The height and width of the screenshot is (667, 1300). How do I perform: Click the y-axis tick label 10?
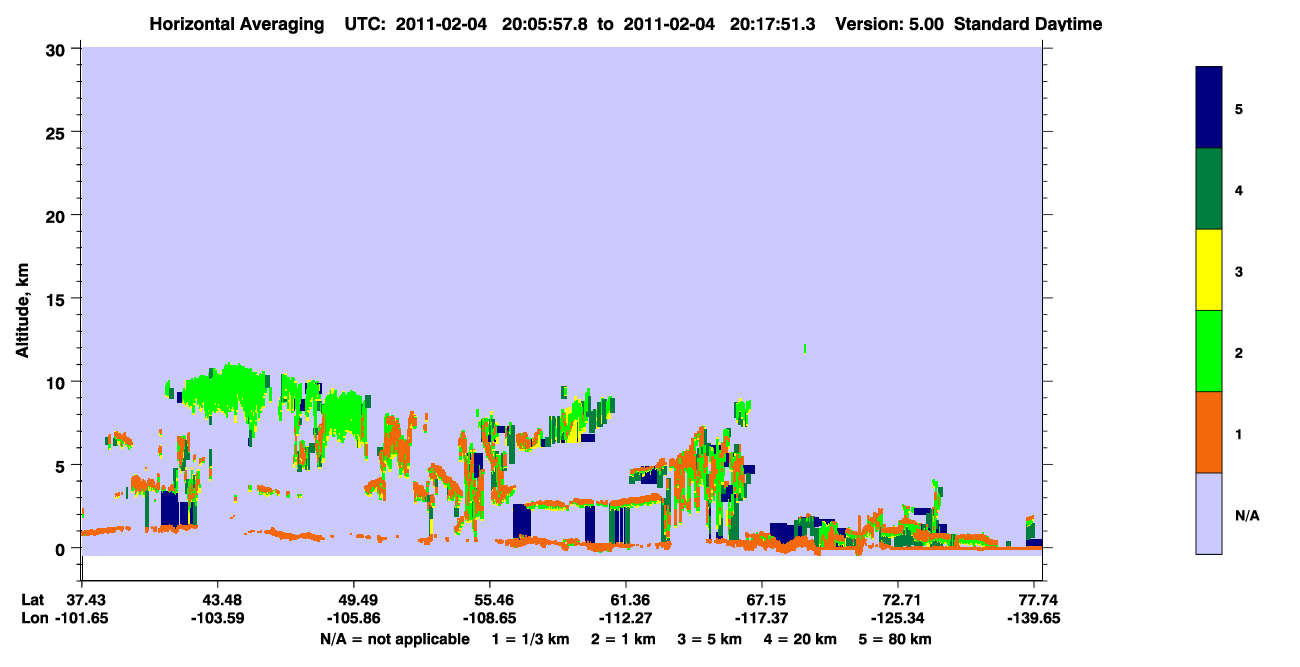[57, 382]
